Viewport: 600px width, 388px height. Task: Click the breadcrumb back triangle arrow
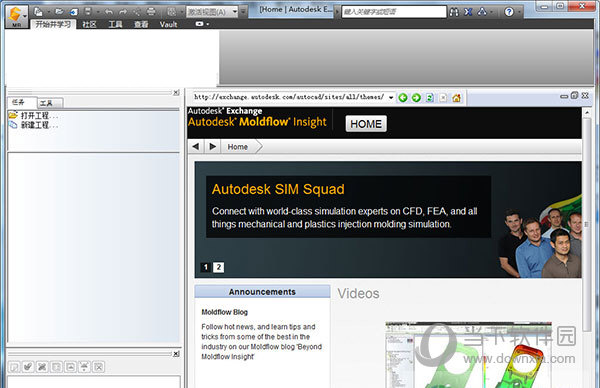[196, 147]
